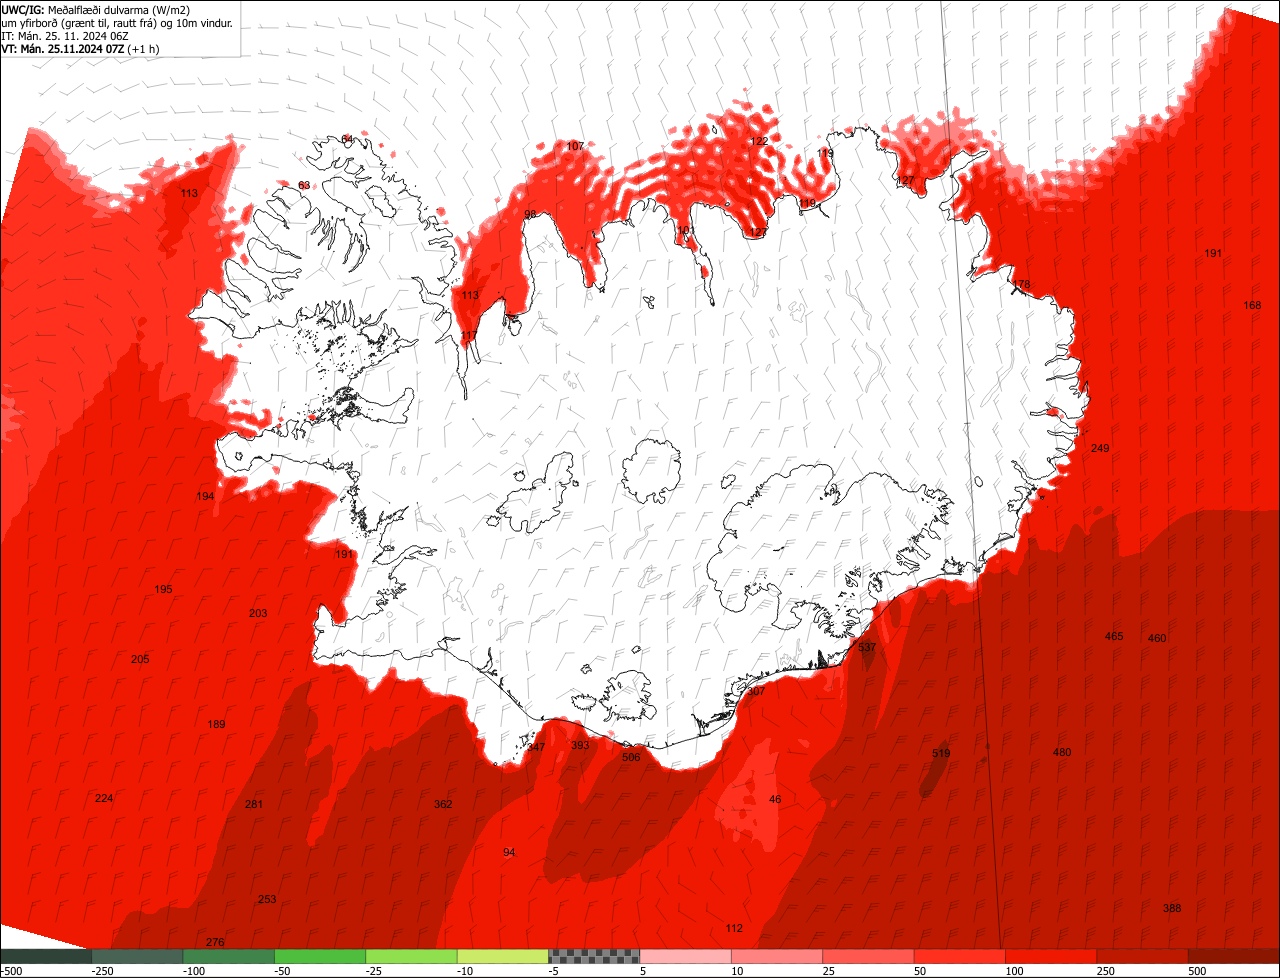Click the 'IT: Mán. 25. 11. 2024 06Z' line
This screenshot has width=1280, height=978.
point(67,35)
